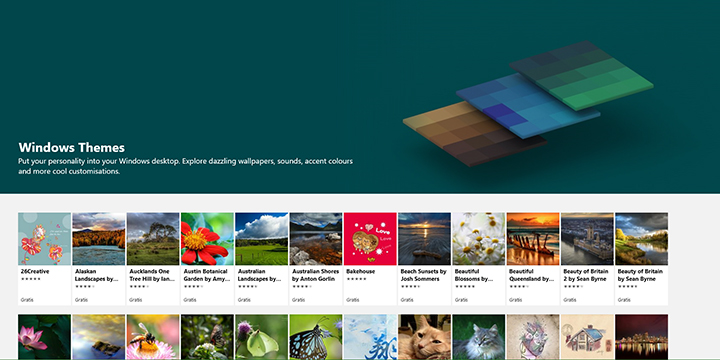Viewport: 720px width, 360px height.
Task: Click star rating under Beauty of Britain 2
Action: coord(573,286)
